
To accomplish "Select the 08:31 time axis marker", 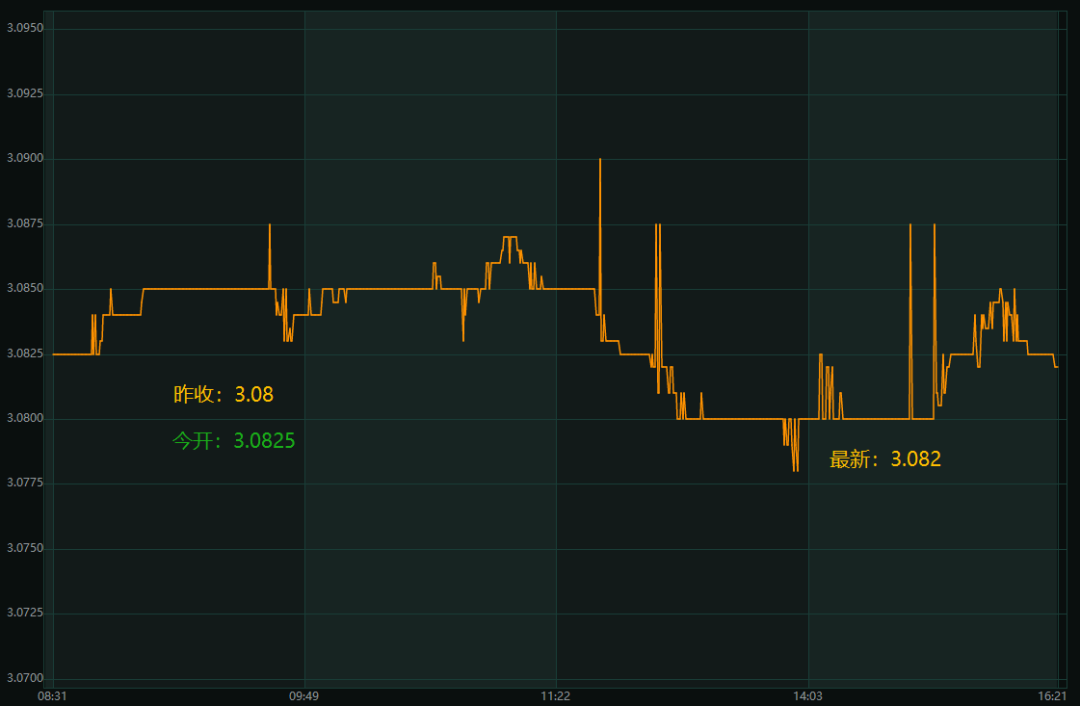I will [52, 696].
